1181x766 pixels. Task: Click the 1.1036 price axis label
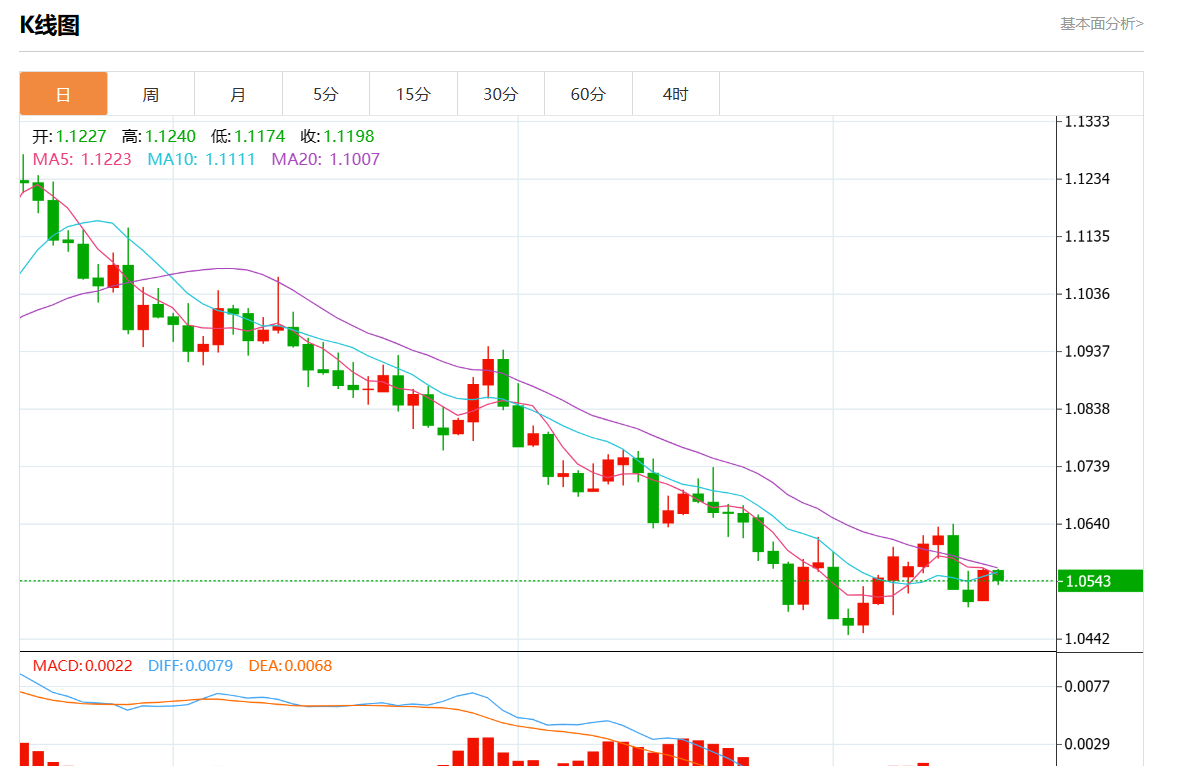(x=1087, y=294)
